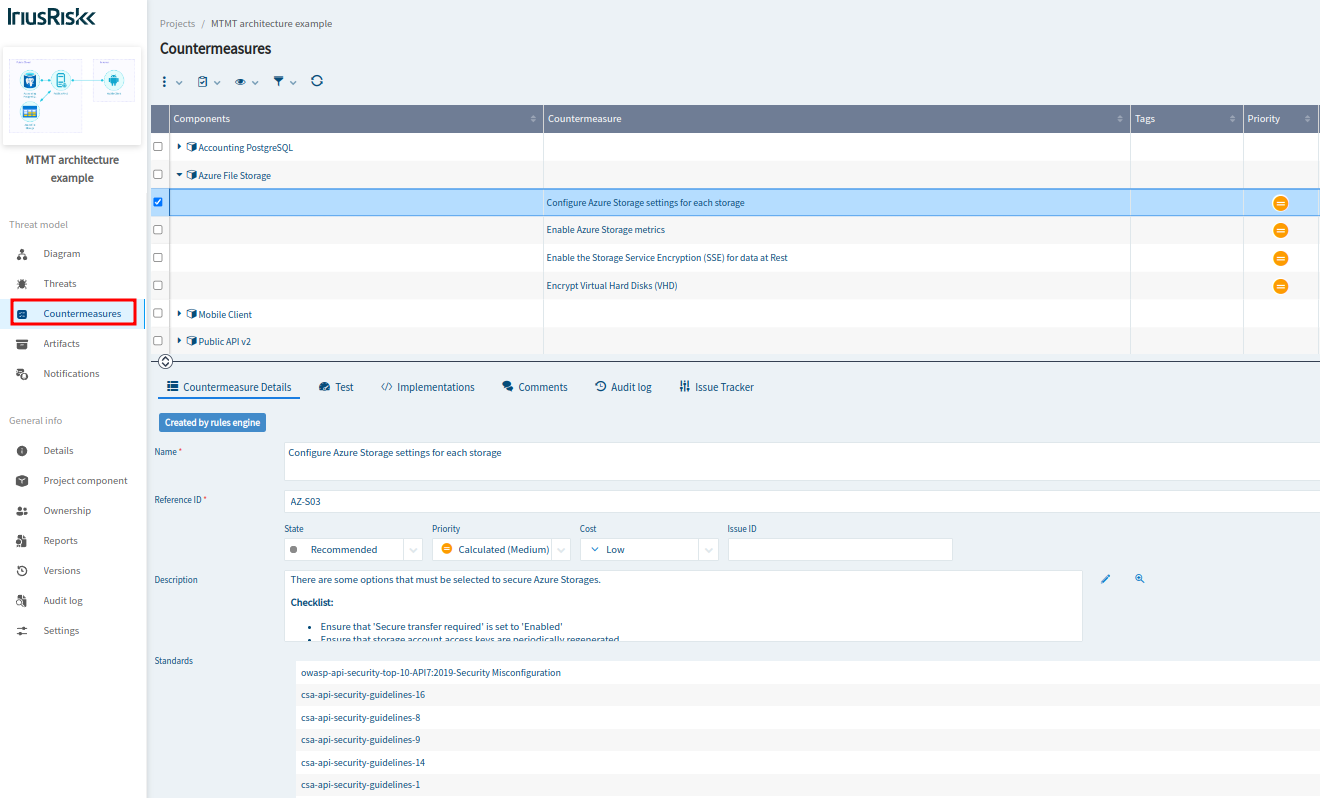Click inside the empty Issue ID field
This screenshot has width=1320, height=798.
point(840,549)
